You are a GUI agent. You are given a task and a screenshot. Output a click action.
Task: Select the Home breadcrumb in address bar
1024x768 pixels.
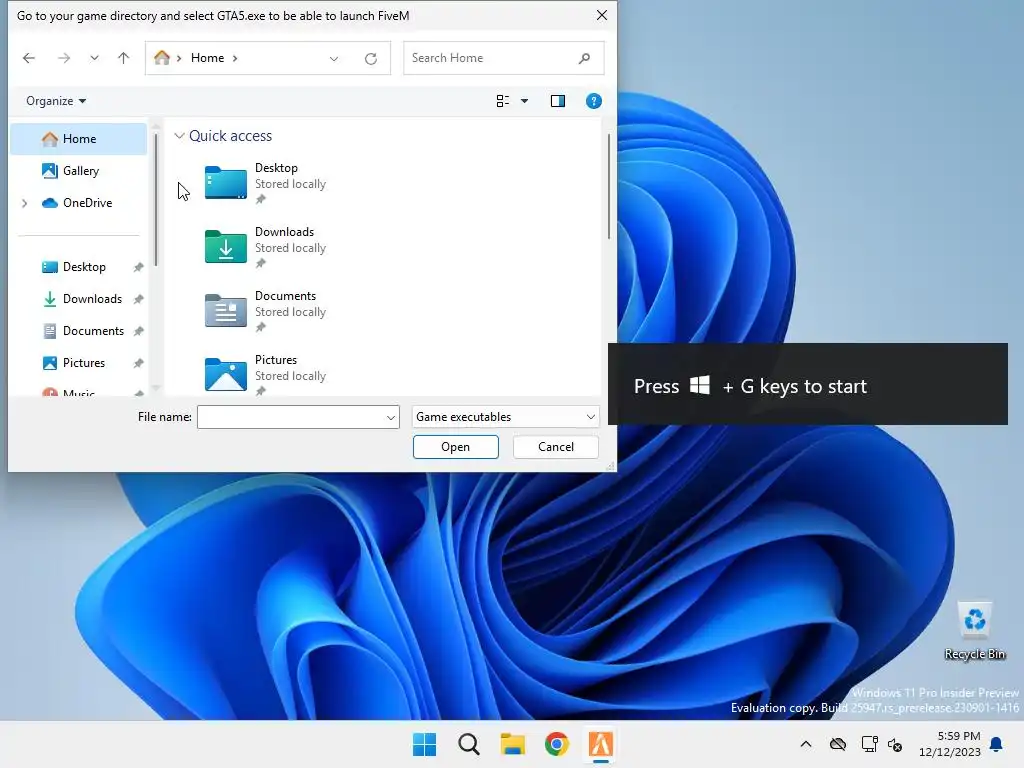[207, 58]
